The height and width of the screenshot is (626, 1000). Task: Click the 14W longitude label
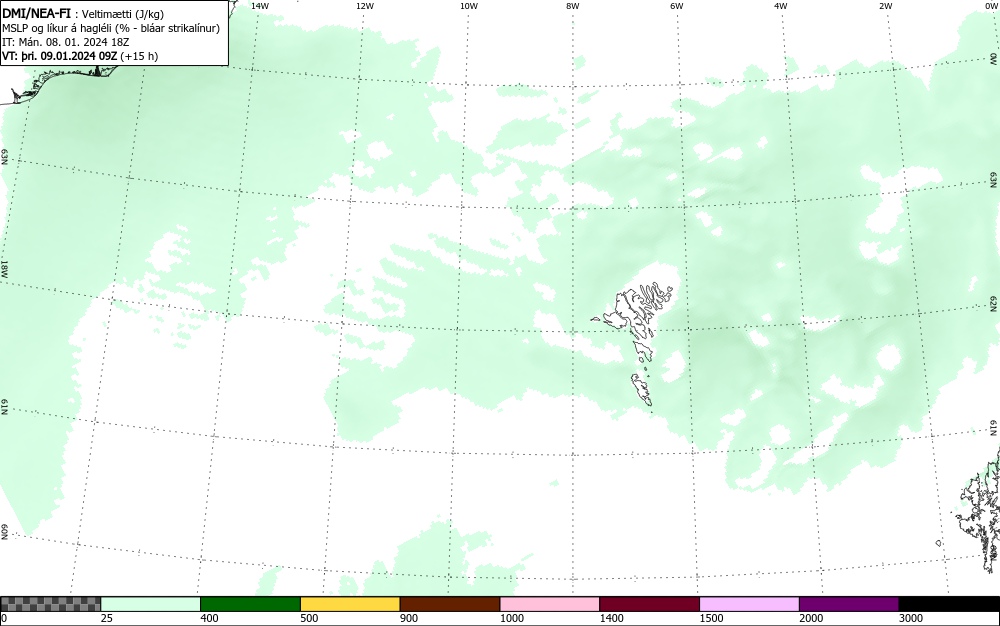[260, 6]
